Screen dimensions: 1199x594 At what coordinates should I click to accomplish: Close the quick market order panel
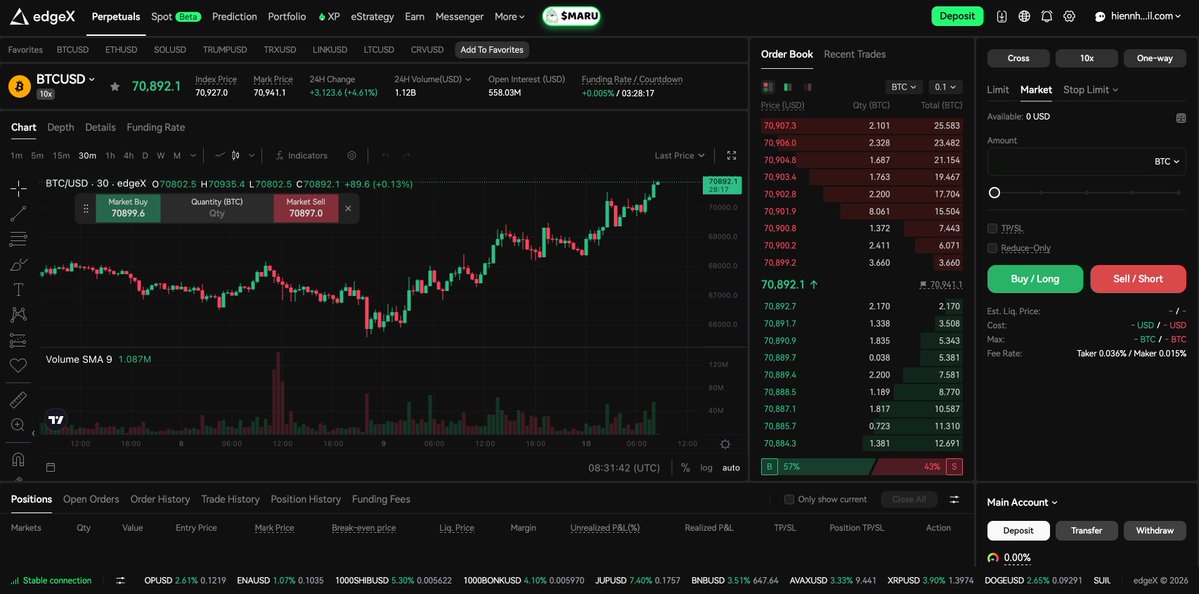point(348,208)
